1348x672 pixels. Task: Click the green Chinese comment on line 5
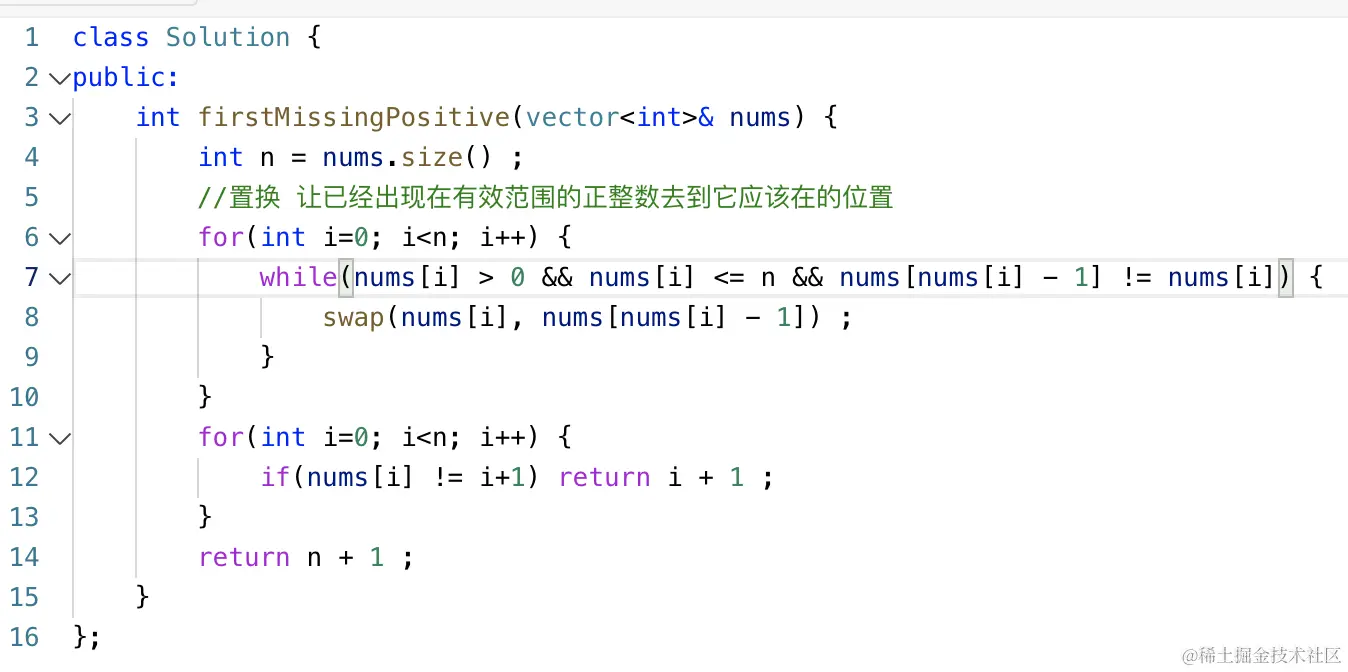pyautogui.click(x=545, y=198)
